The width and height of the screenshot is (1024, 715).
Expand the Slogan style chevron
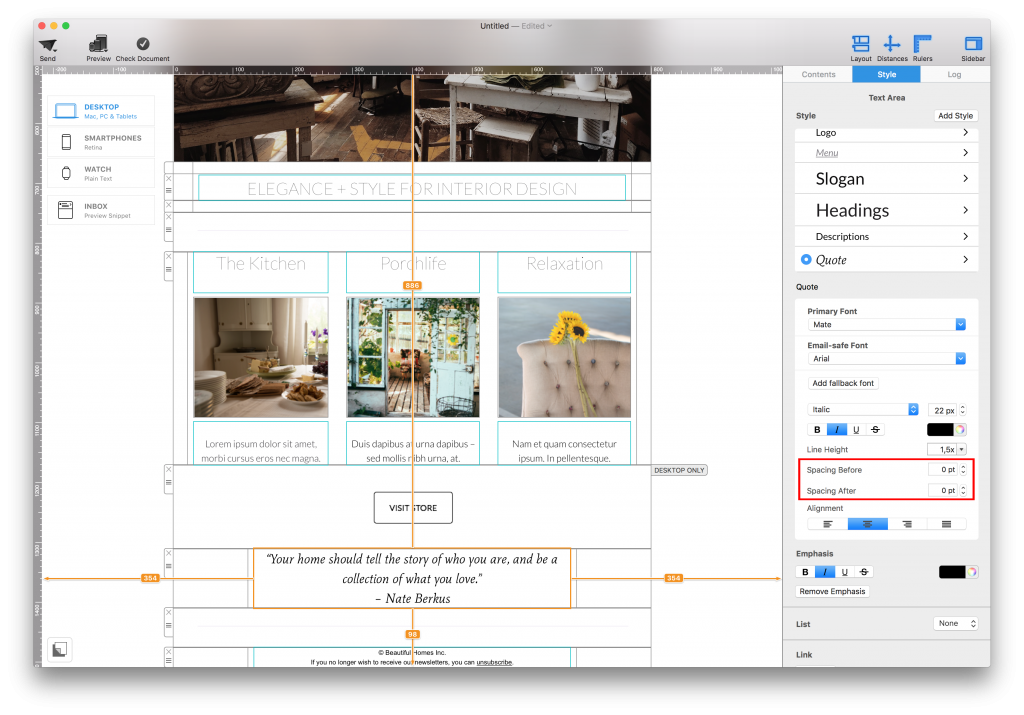965,178
